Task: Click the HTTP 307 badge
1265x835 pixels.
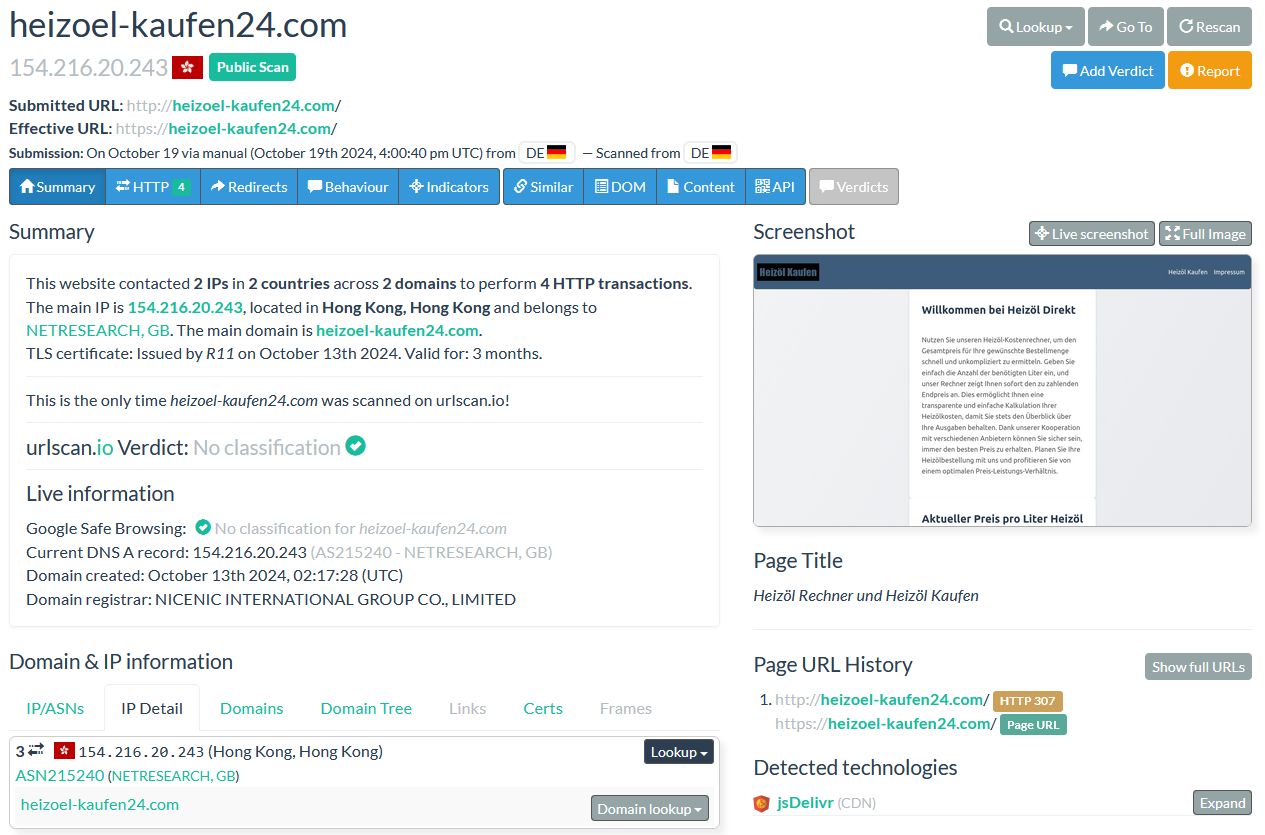Action: 1027,701
